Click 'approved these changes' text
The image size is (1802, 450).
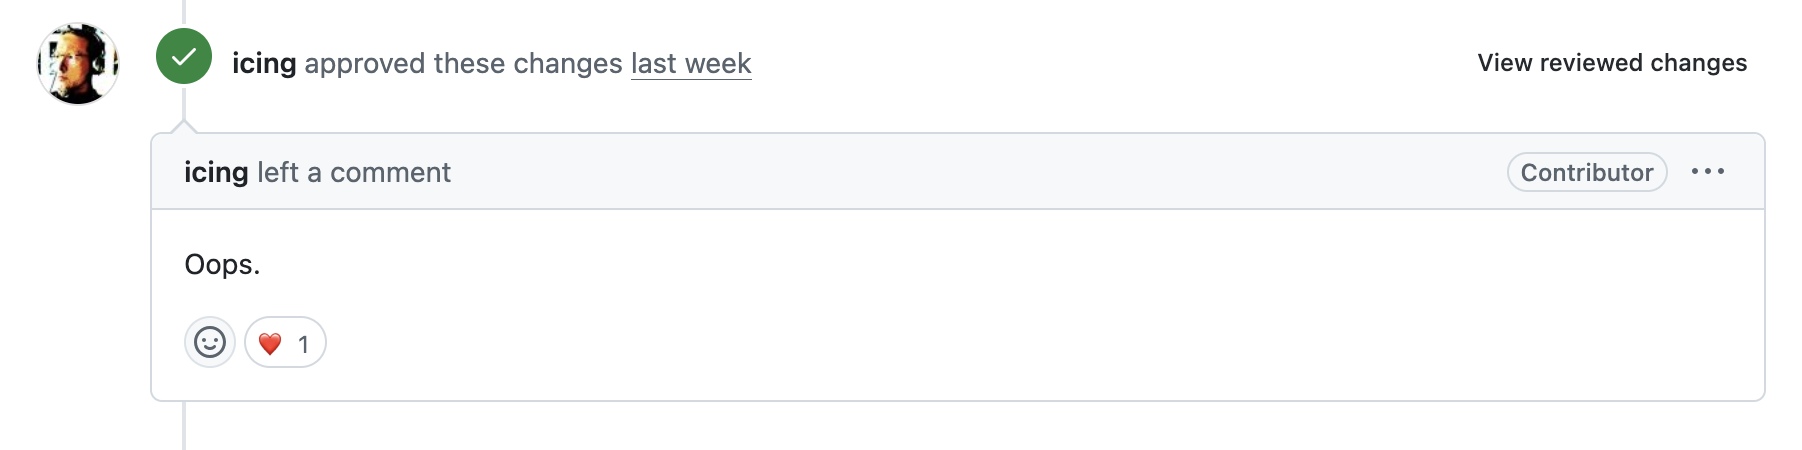tap(463, 63)
